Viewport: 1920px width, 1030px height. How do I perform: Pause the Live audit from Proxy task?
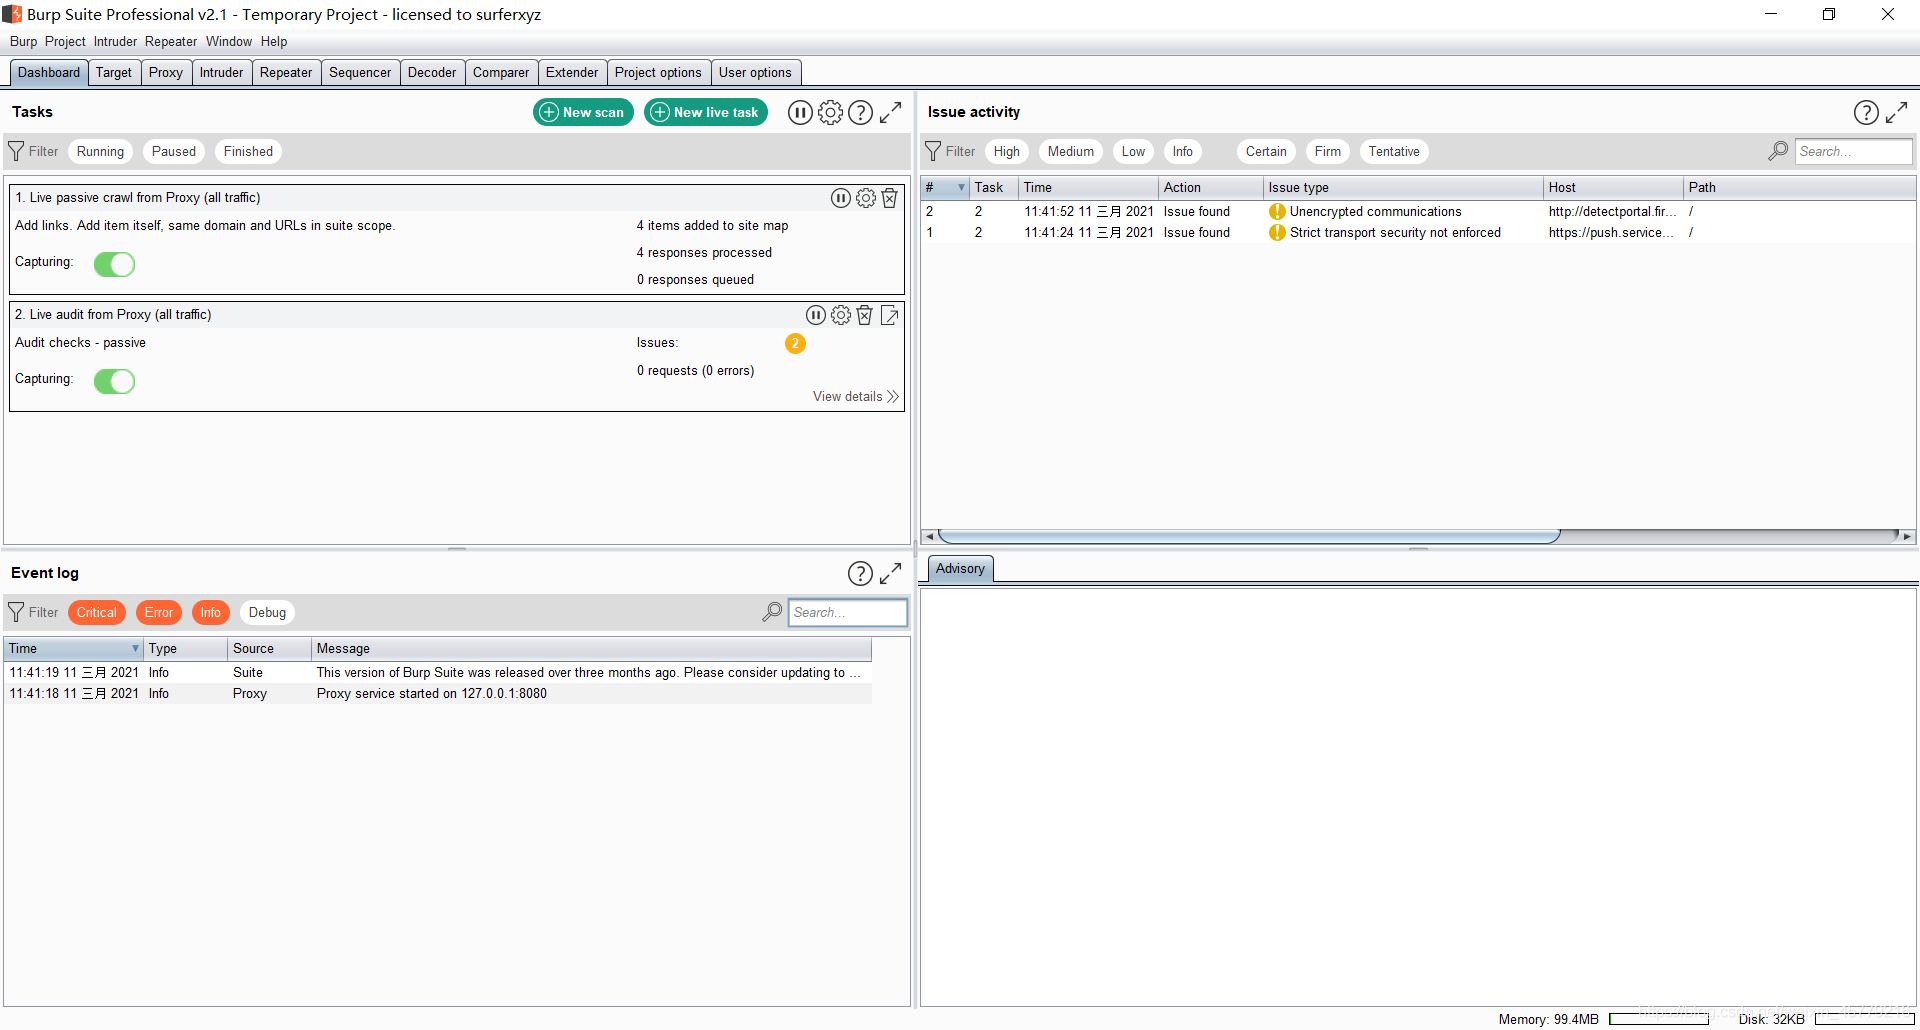click(x=816, y=315)
